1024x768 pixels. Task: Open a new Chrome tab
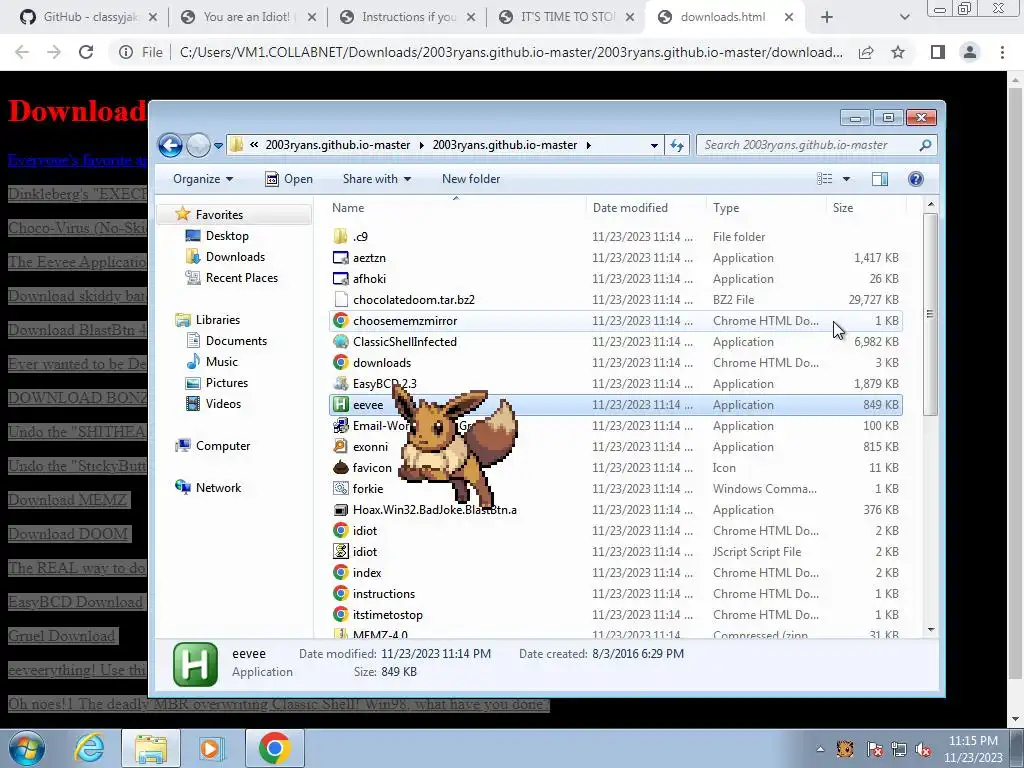[827, 17]
